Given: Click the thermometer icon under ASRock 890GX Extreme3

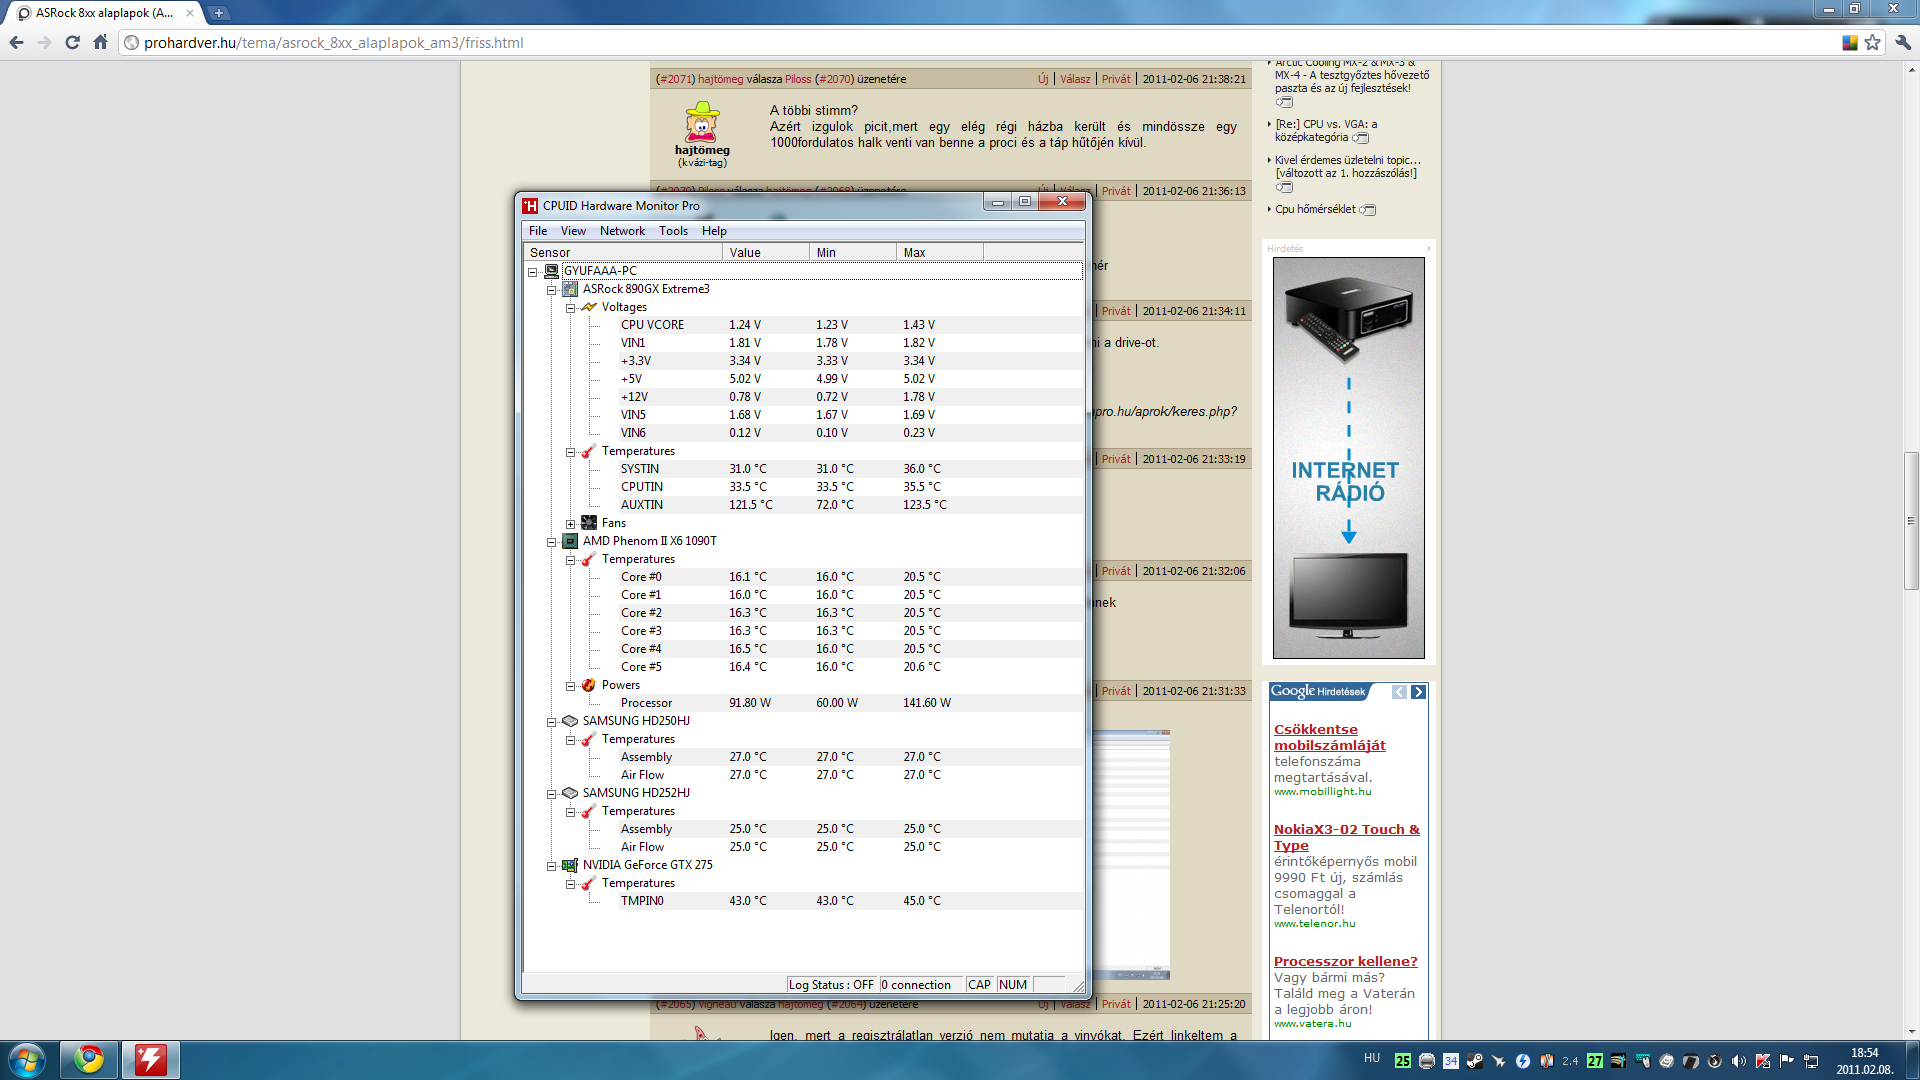Looking at the screenshot, I should coord(589,451).
